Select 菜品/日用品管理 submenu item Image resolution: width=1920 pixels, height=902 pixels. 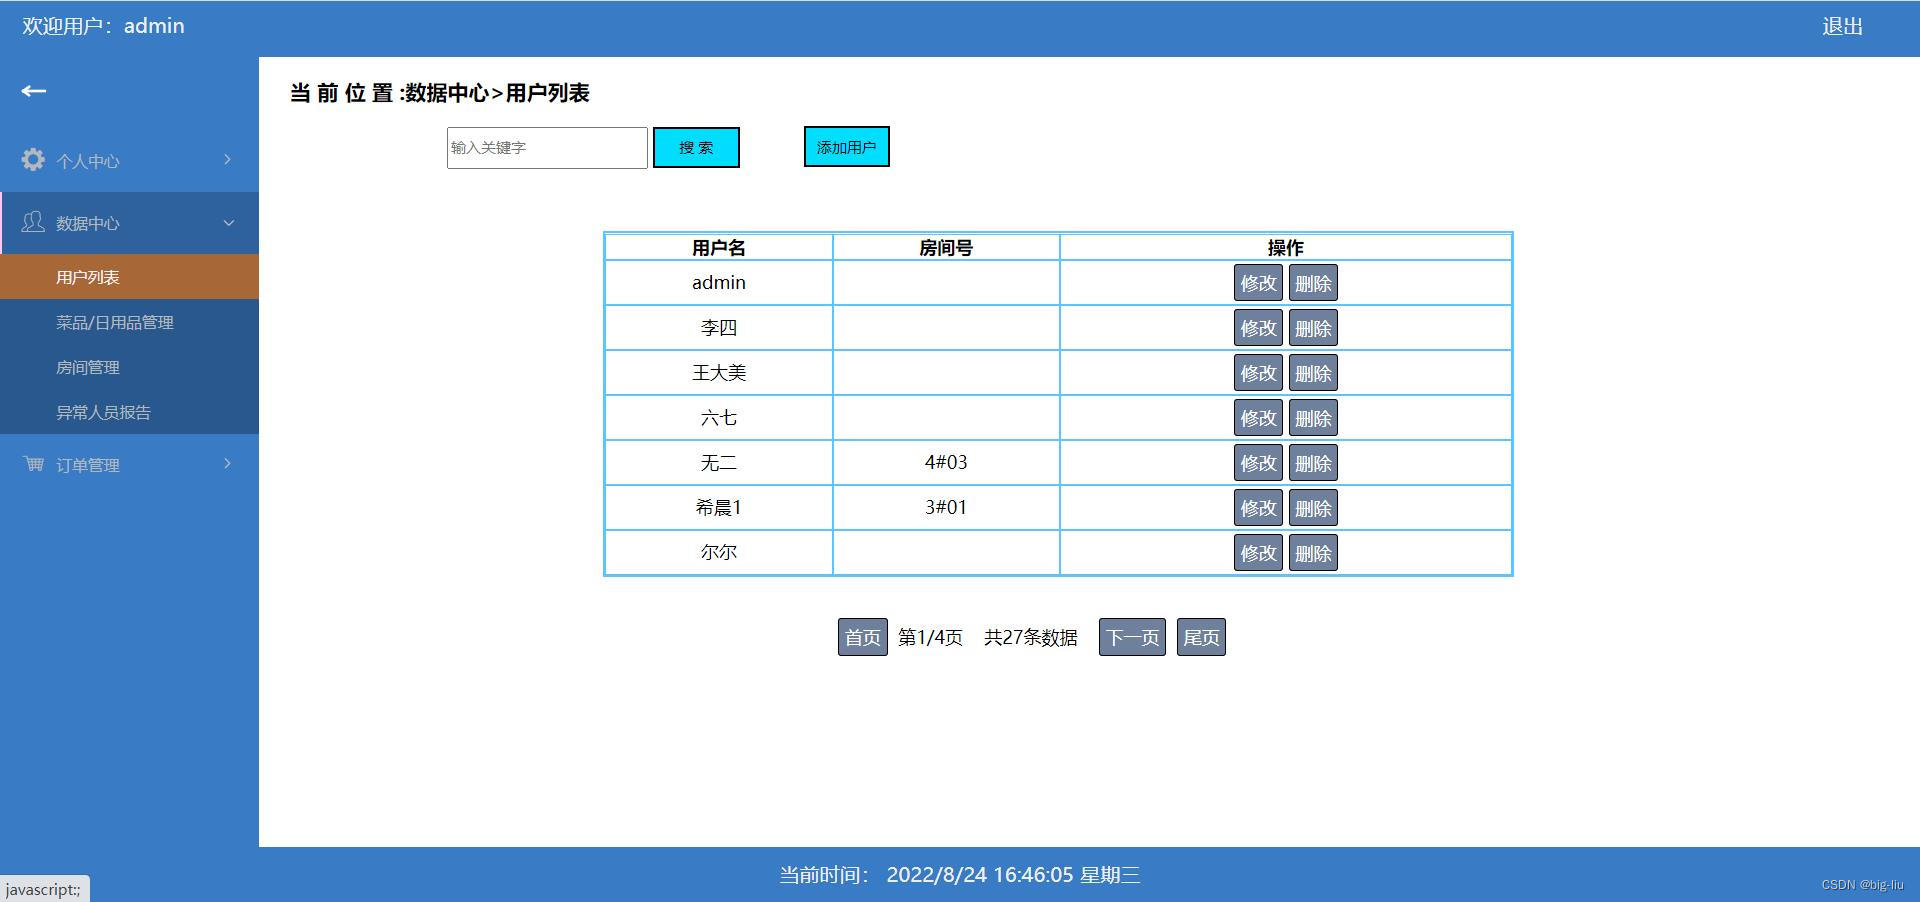pyautogui.click(x=129, y=322)
